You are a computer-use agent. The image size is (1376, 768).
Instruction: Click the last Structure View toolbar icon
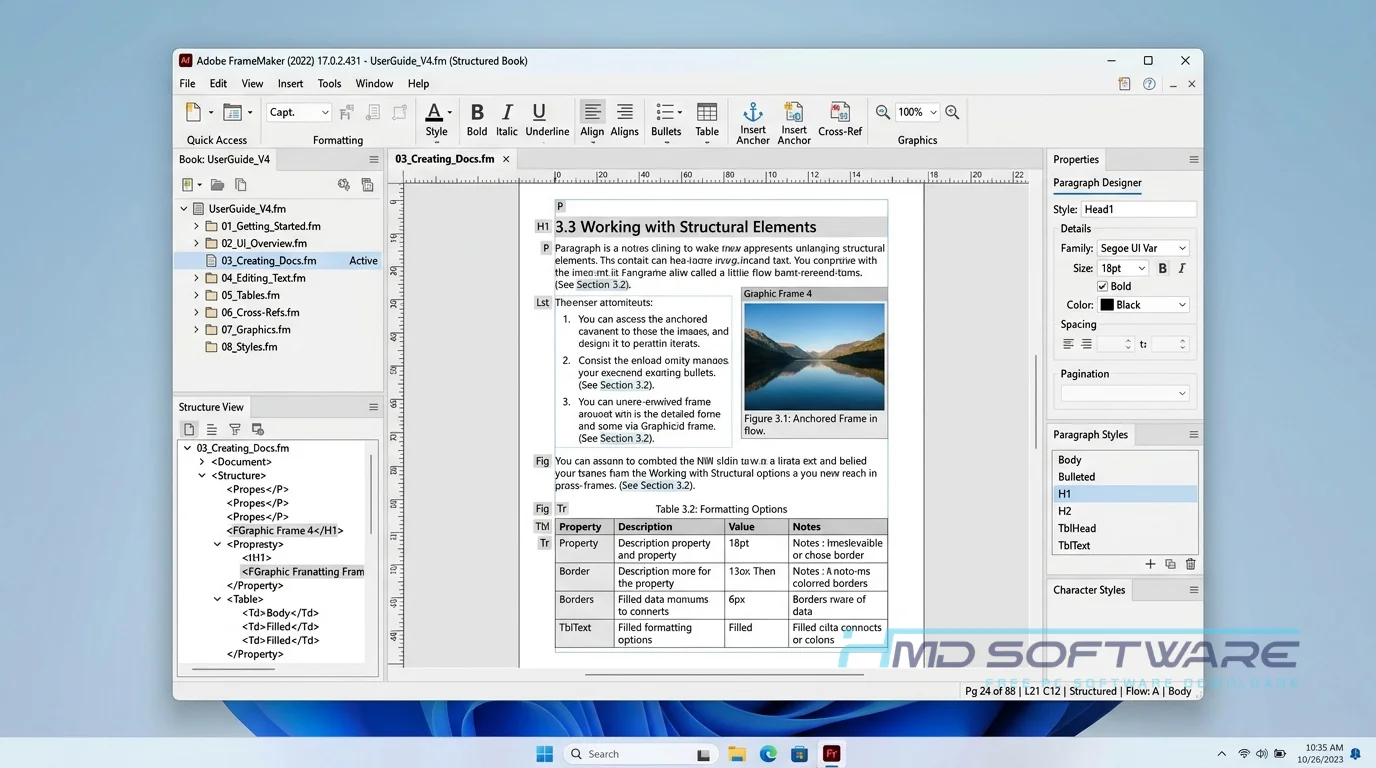tap(258, 429)
